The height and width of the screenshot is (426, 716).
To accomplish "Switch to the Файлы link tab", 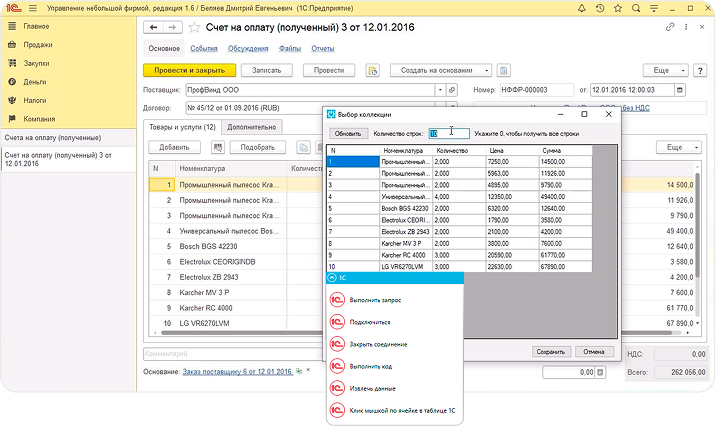I will point(290,48).
